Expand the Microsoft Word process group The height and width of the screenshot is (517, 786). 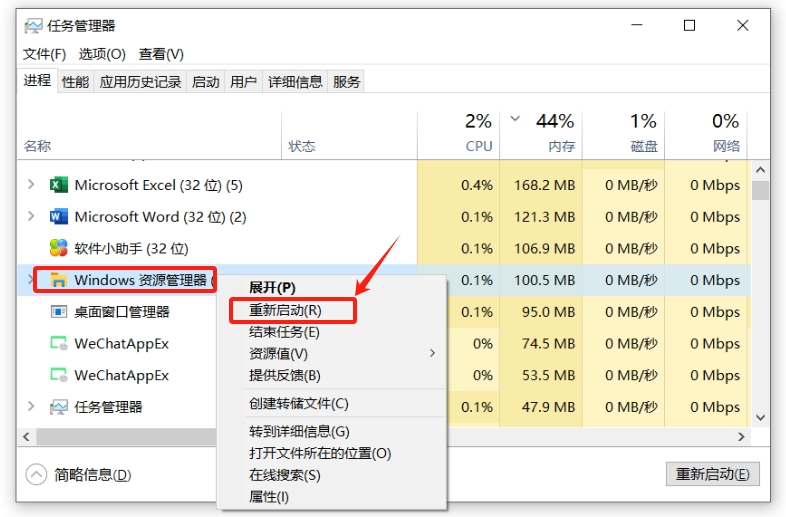tap(31, 216)
